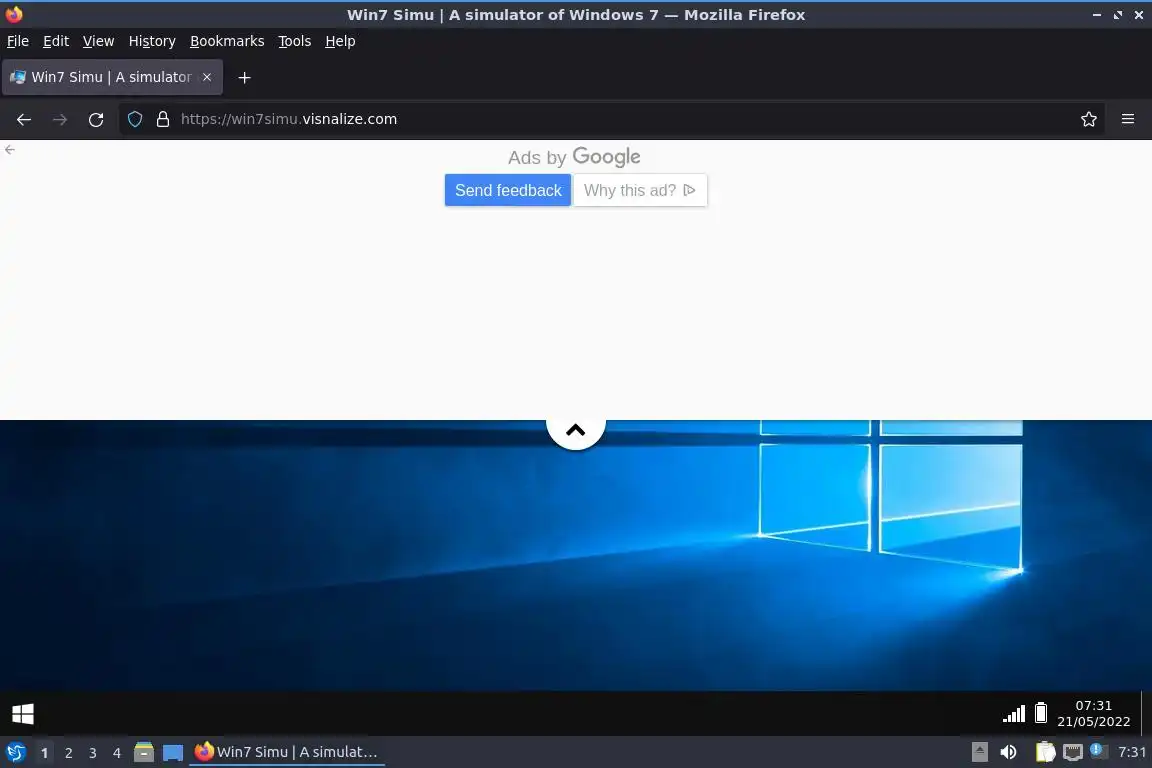Viewport: 1152px width, 768px height.
Task: Open the View menu
Action: tap(98, 41)
